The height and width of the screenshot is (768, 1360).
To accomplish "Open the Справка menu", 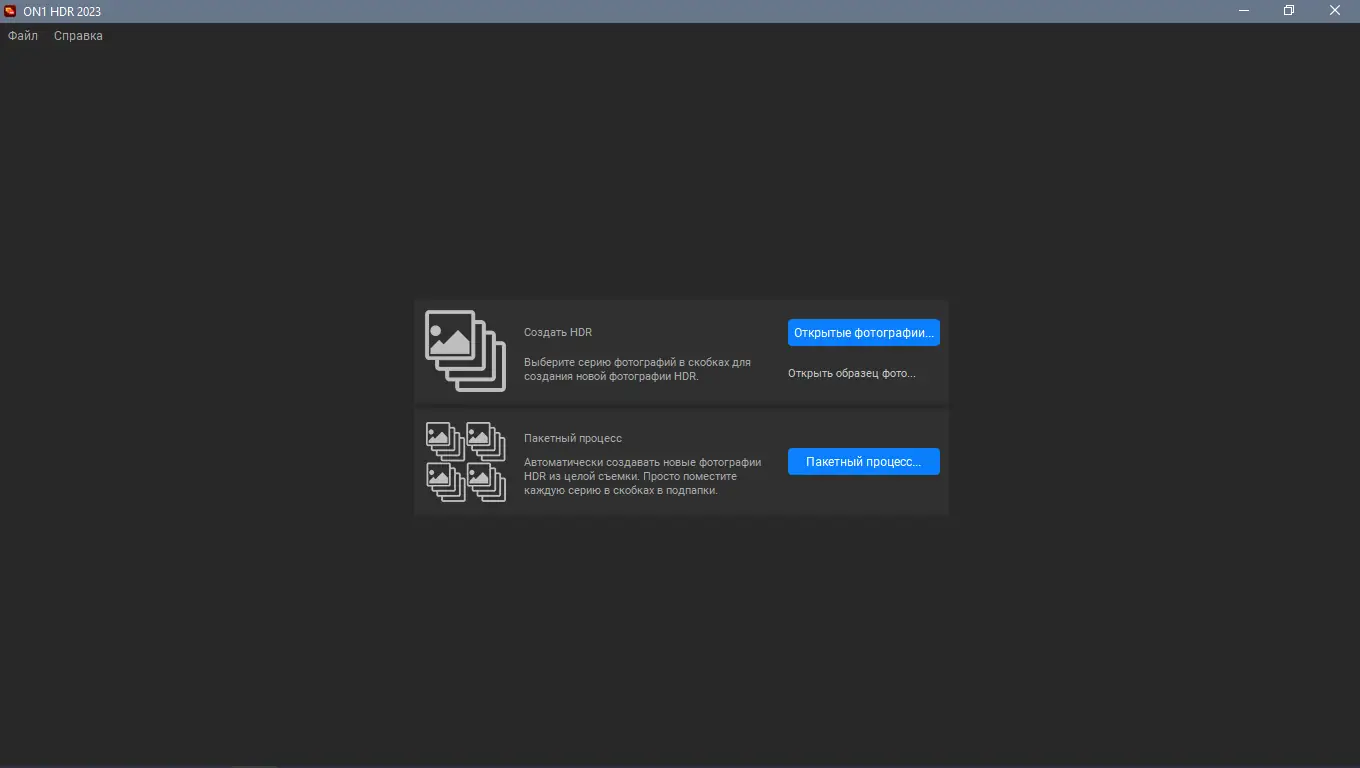I will (78, 36).
